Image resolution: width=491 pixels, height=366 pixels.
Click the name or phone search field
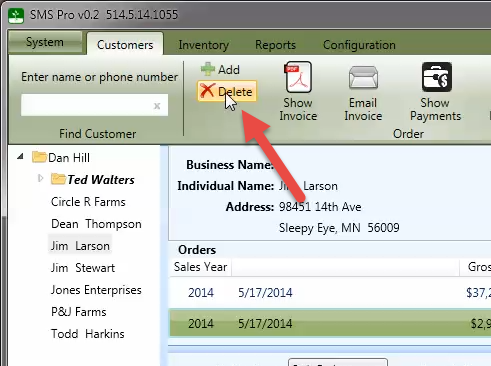[94, 105]
